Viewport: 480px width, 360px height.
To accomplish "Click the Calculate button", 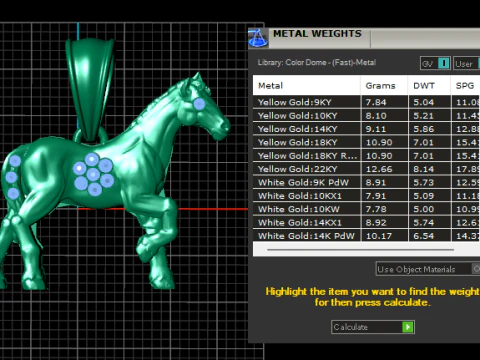I will click(x=373, y=327).
